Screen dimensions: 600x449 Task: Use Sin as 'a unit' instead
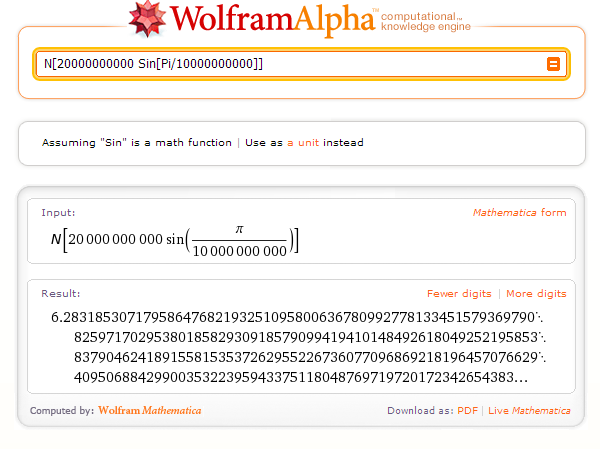(303, 143)
